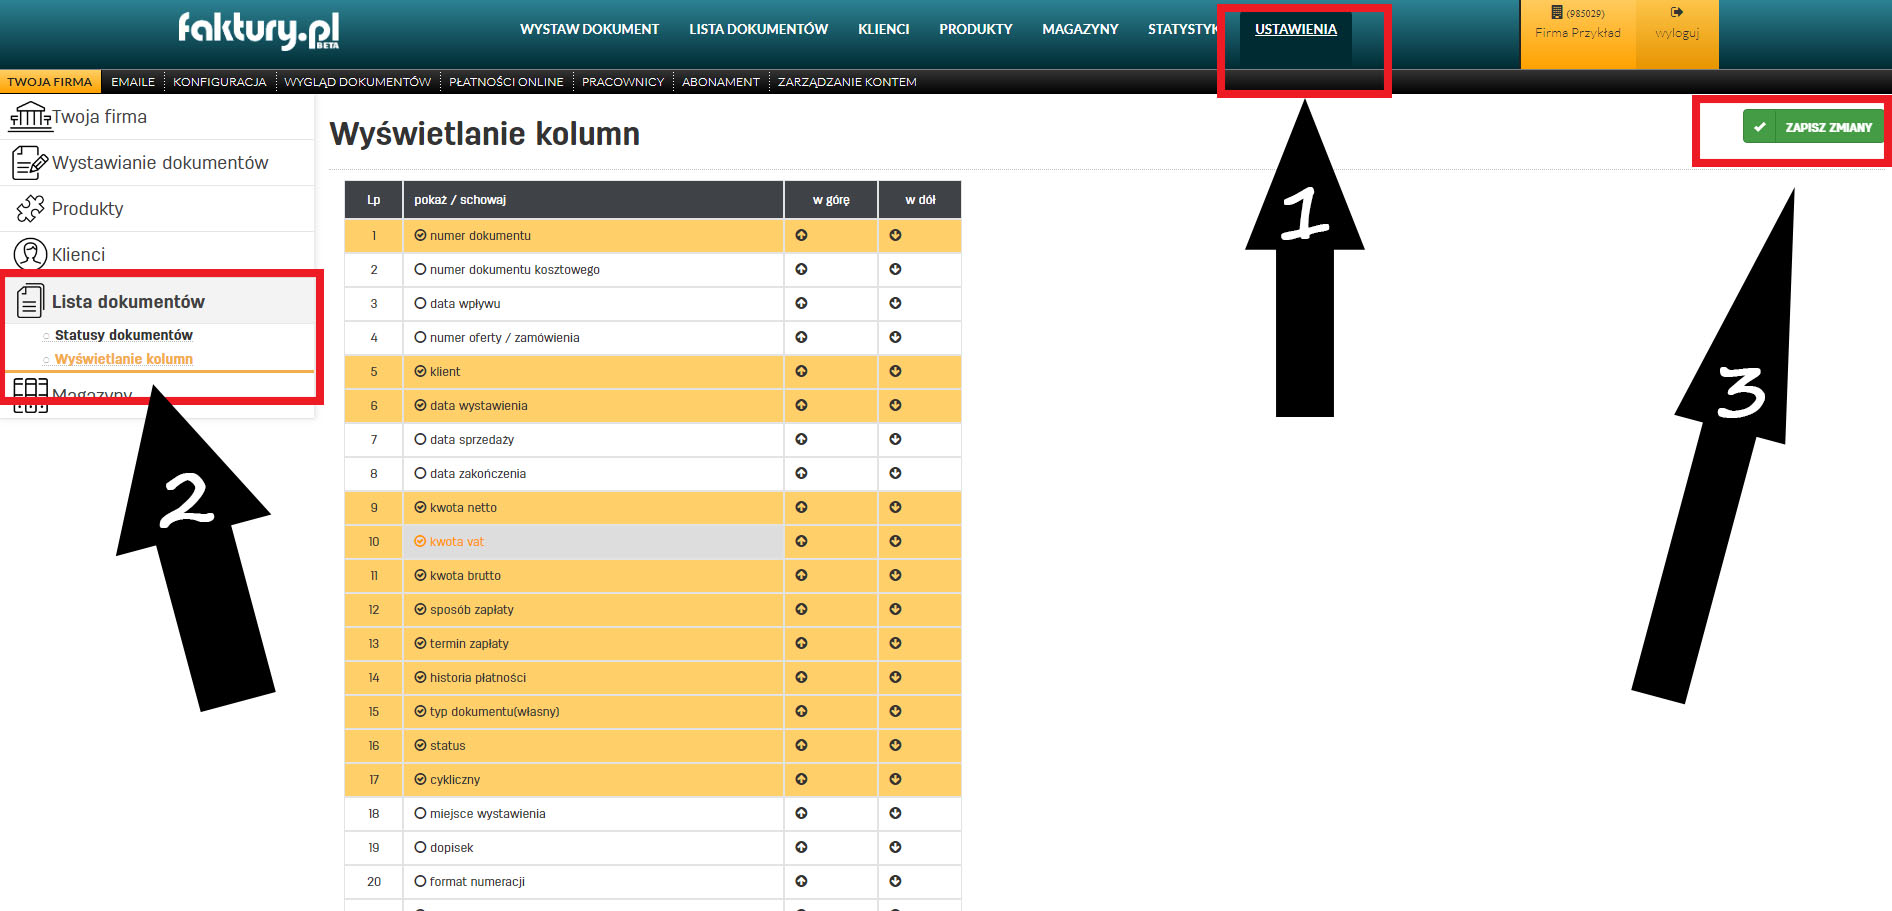The image size is (1892, 911).
Task: Collapse the Lista dokumentów sidebar section
Action: 128,302
